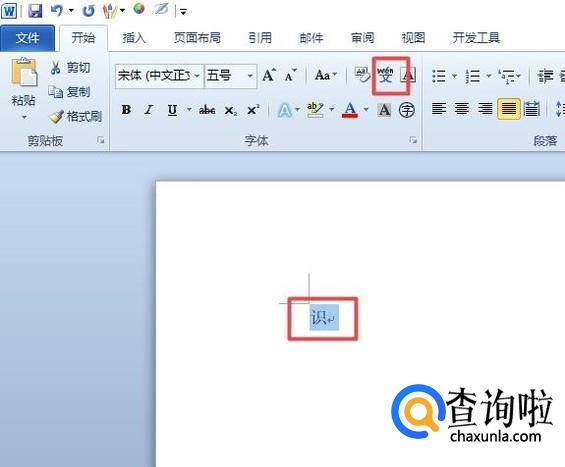Viewport: 565px width, 467px height.
Task: Open the Phonetic Guide (wén) tool
Action: click(x=385, y=75)
